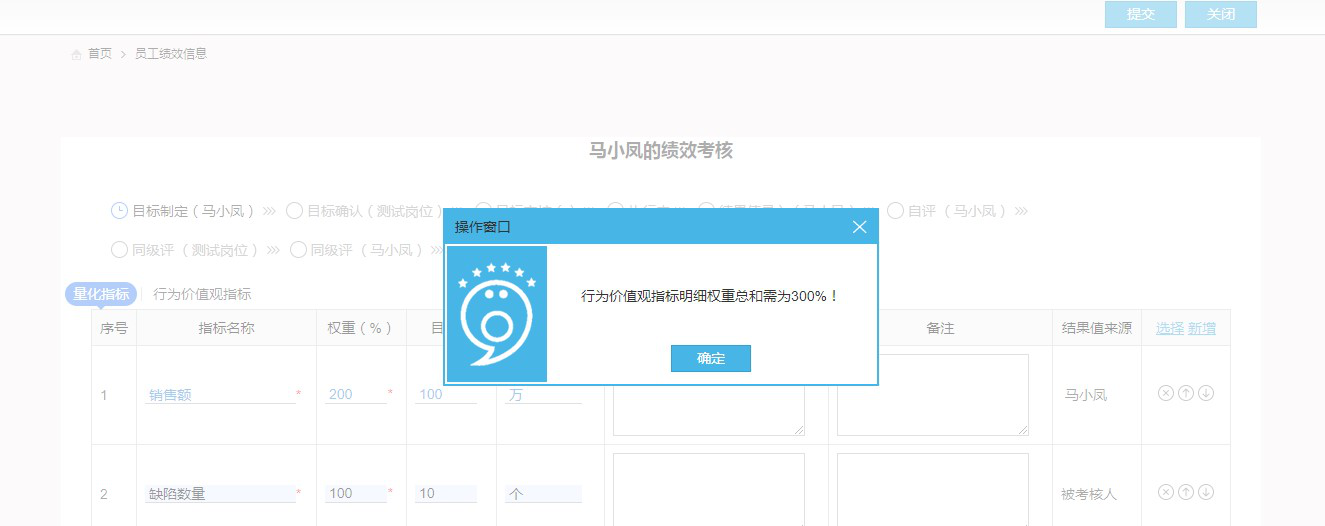Select the 目标制定（马小凤）step circle

click(119, 211)
